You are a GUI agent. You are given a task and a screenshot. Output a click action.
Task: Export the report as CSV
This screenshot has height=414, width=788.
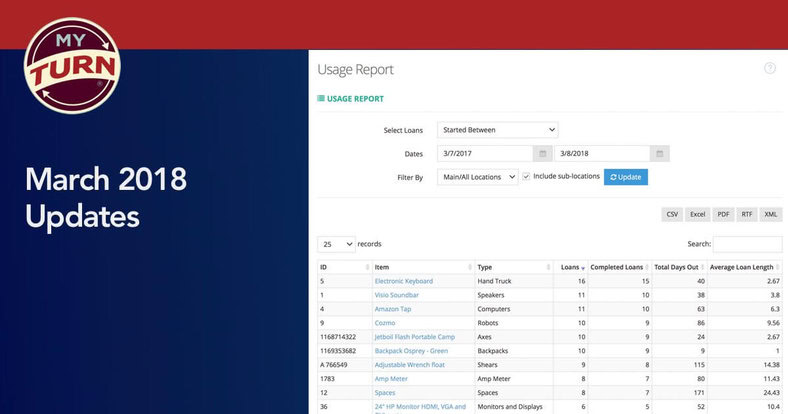pyautogui.click(x=672, y=214)
